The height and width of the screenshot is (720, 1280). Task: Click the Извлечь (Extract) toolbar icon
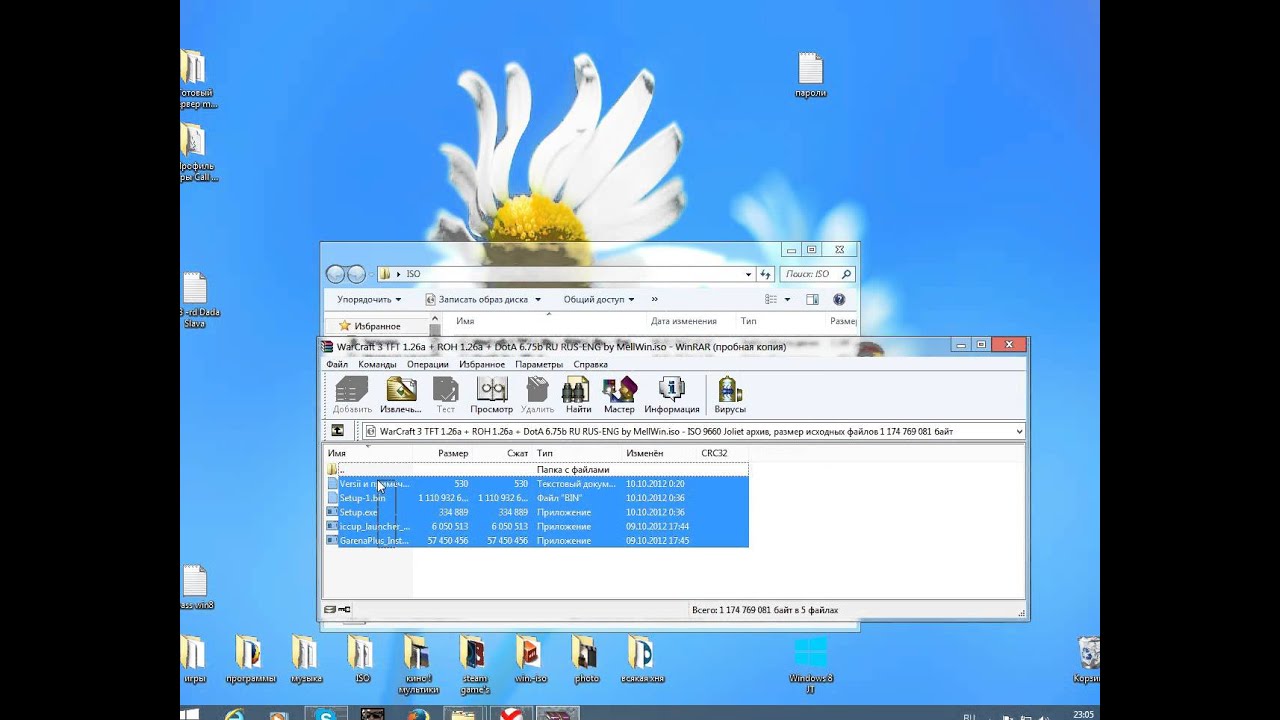click(401, 395)
